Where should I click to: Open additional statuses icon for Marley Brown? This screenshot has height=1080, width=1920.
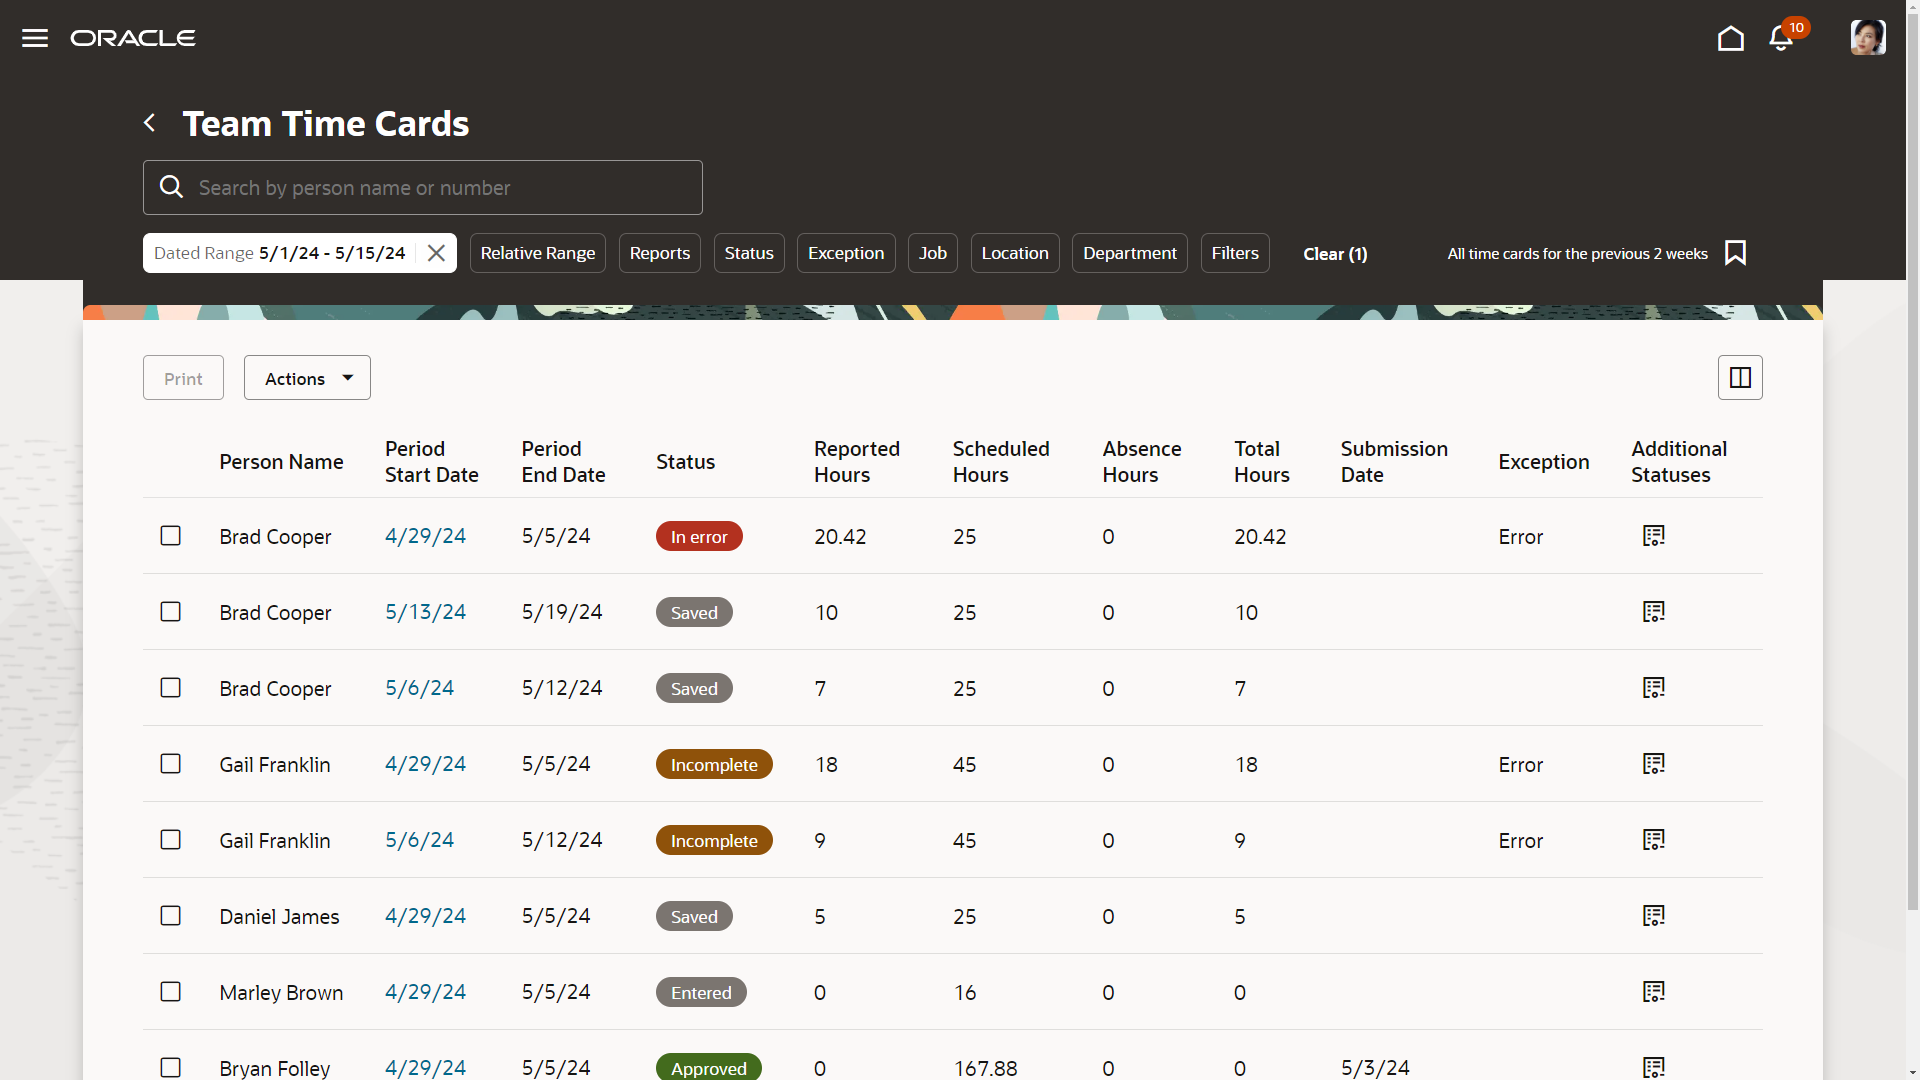(1654, 992)
